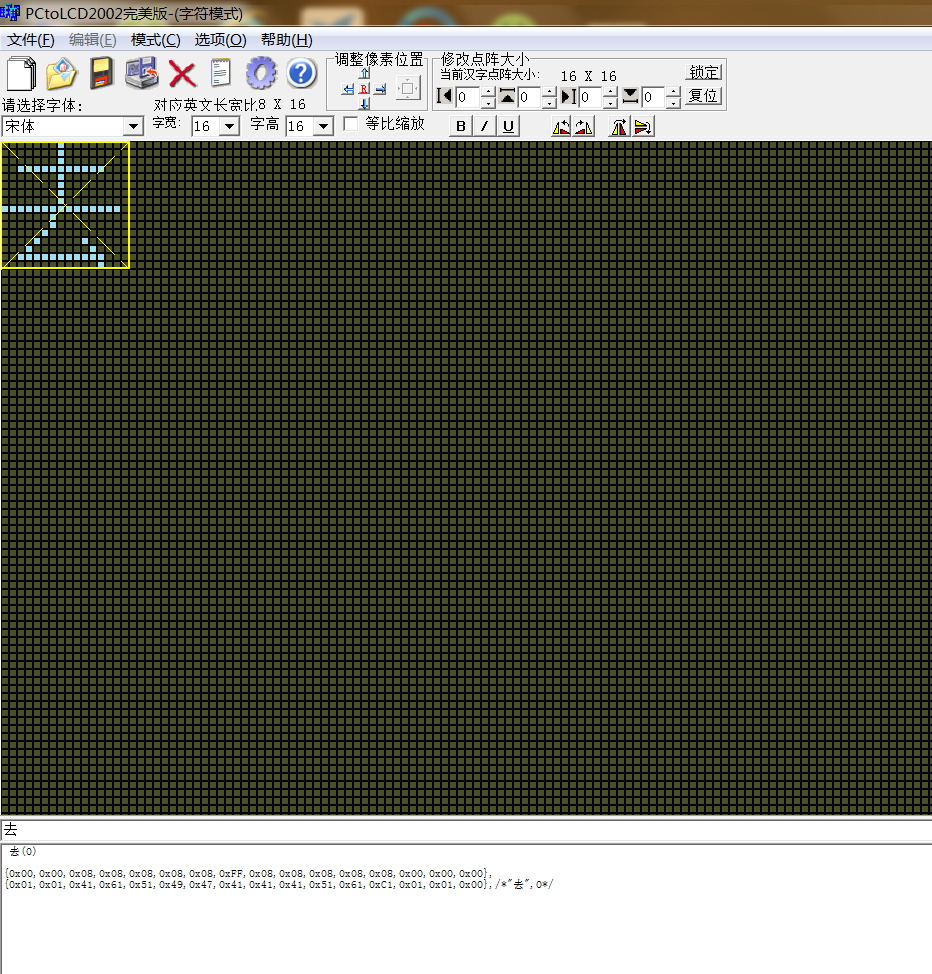
Task: Decrease the left-edge spinner value
Action: 488,102
